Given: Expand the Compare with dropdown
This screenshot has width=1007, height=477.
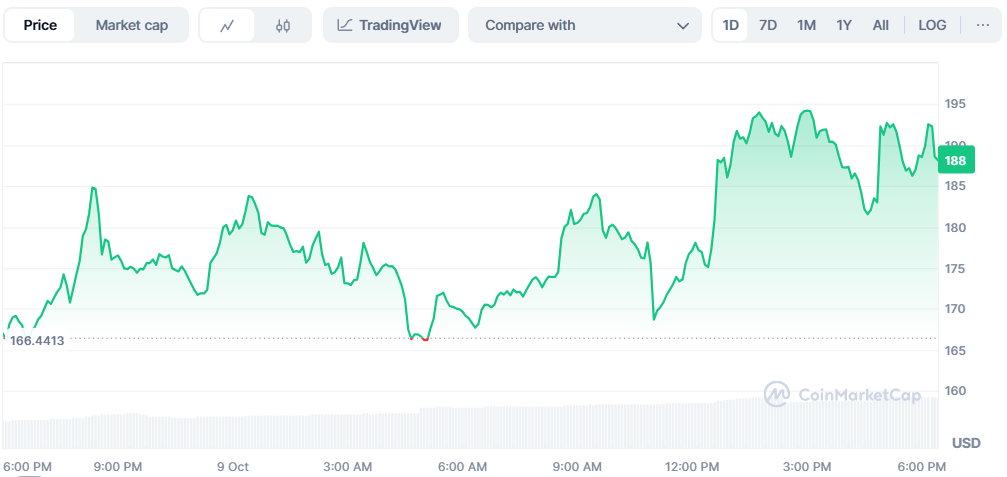Looking at the screenshot, I should pos(584,26).
